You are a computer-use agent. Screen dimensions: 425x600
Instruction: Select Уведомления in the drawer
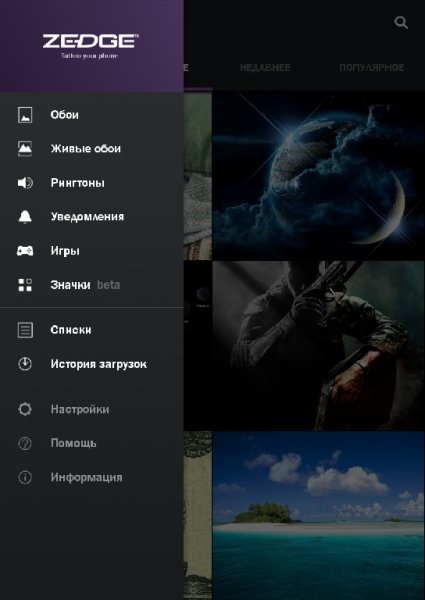coord(92,217)
